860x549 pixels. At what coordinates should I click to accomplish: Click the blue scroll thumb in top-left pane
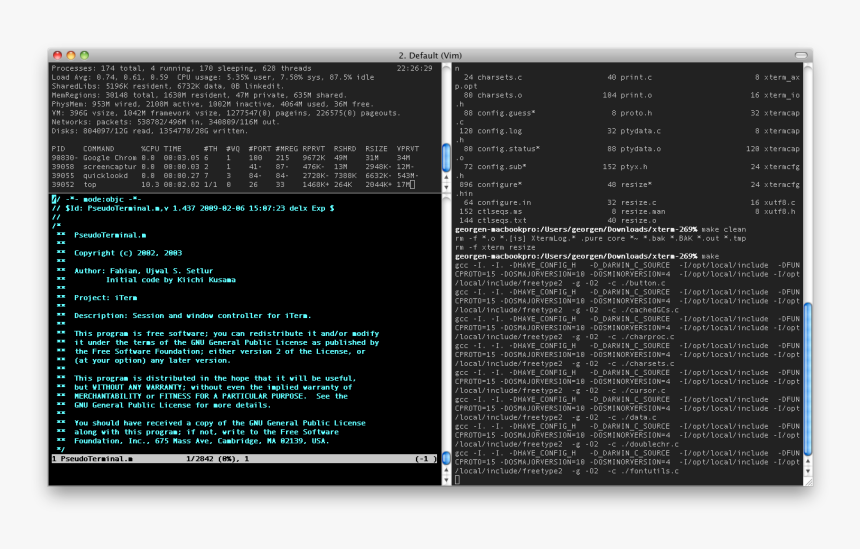click(446, 157)
